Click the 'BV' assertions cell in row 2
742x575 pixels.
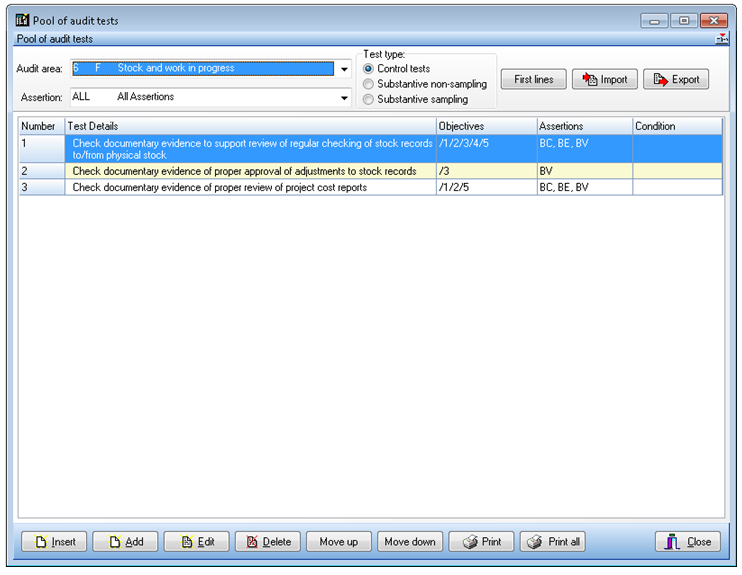point(585,171)
